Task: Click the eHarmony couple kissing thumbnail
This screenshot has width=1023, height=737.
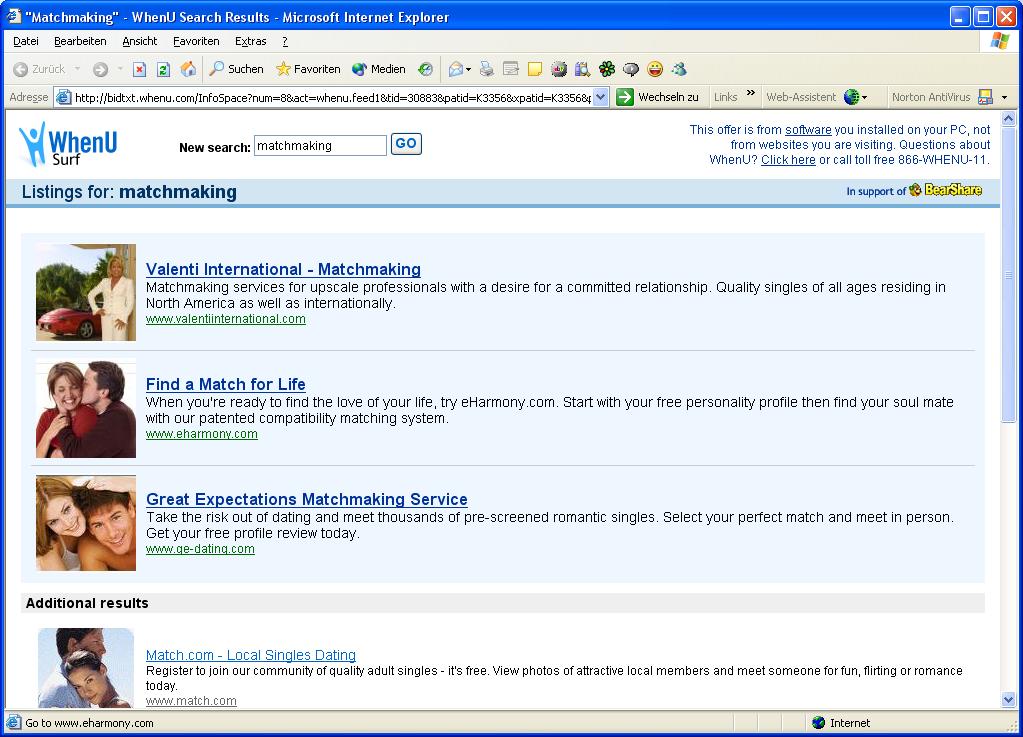Action: (x=86, y=410)
